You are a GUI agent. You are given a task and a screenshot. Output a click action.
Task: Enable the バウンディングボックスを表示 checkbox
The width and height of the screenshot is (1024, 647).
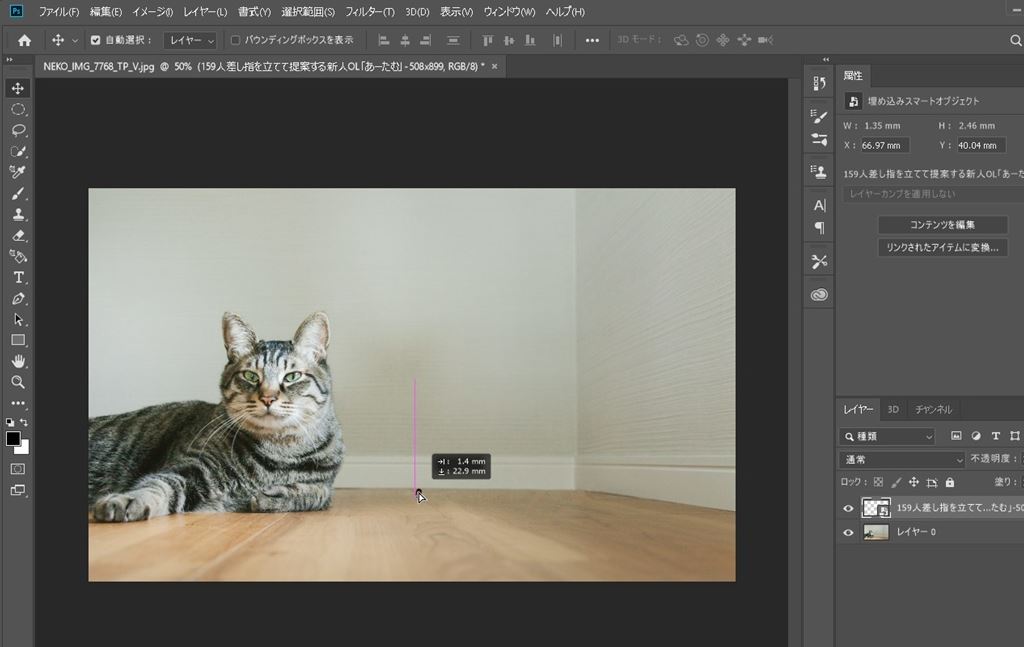(x=236, y=41)
